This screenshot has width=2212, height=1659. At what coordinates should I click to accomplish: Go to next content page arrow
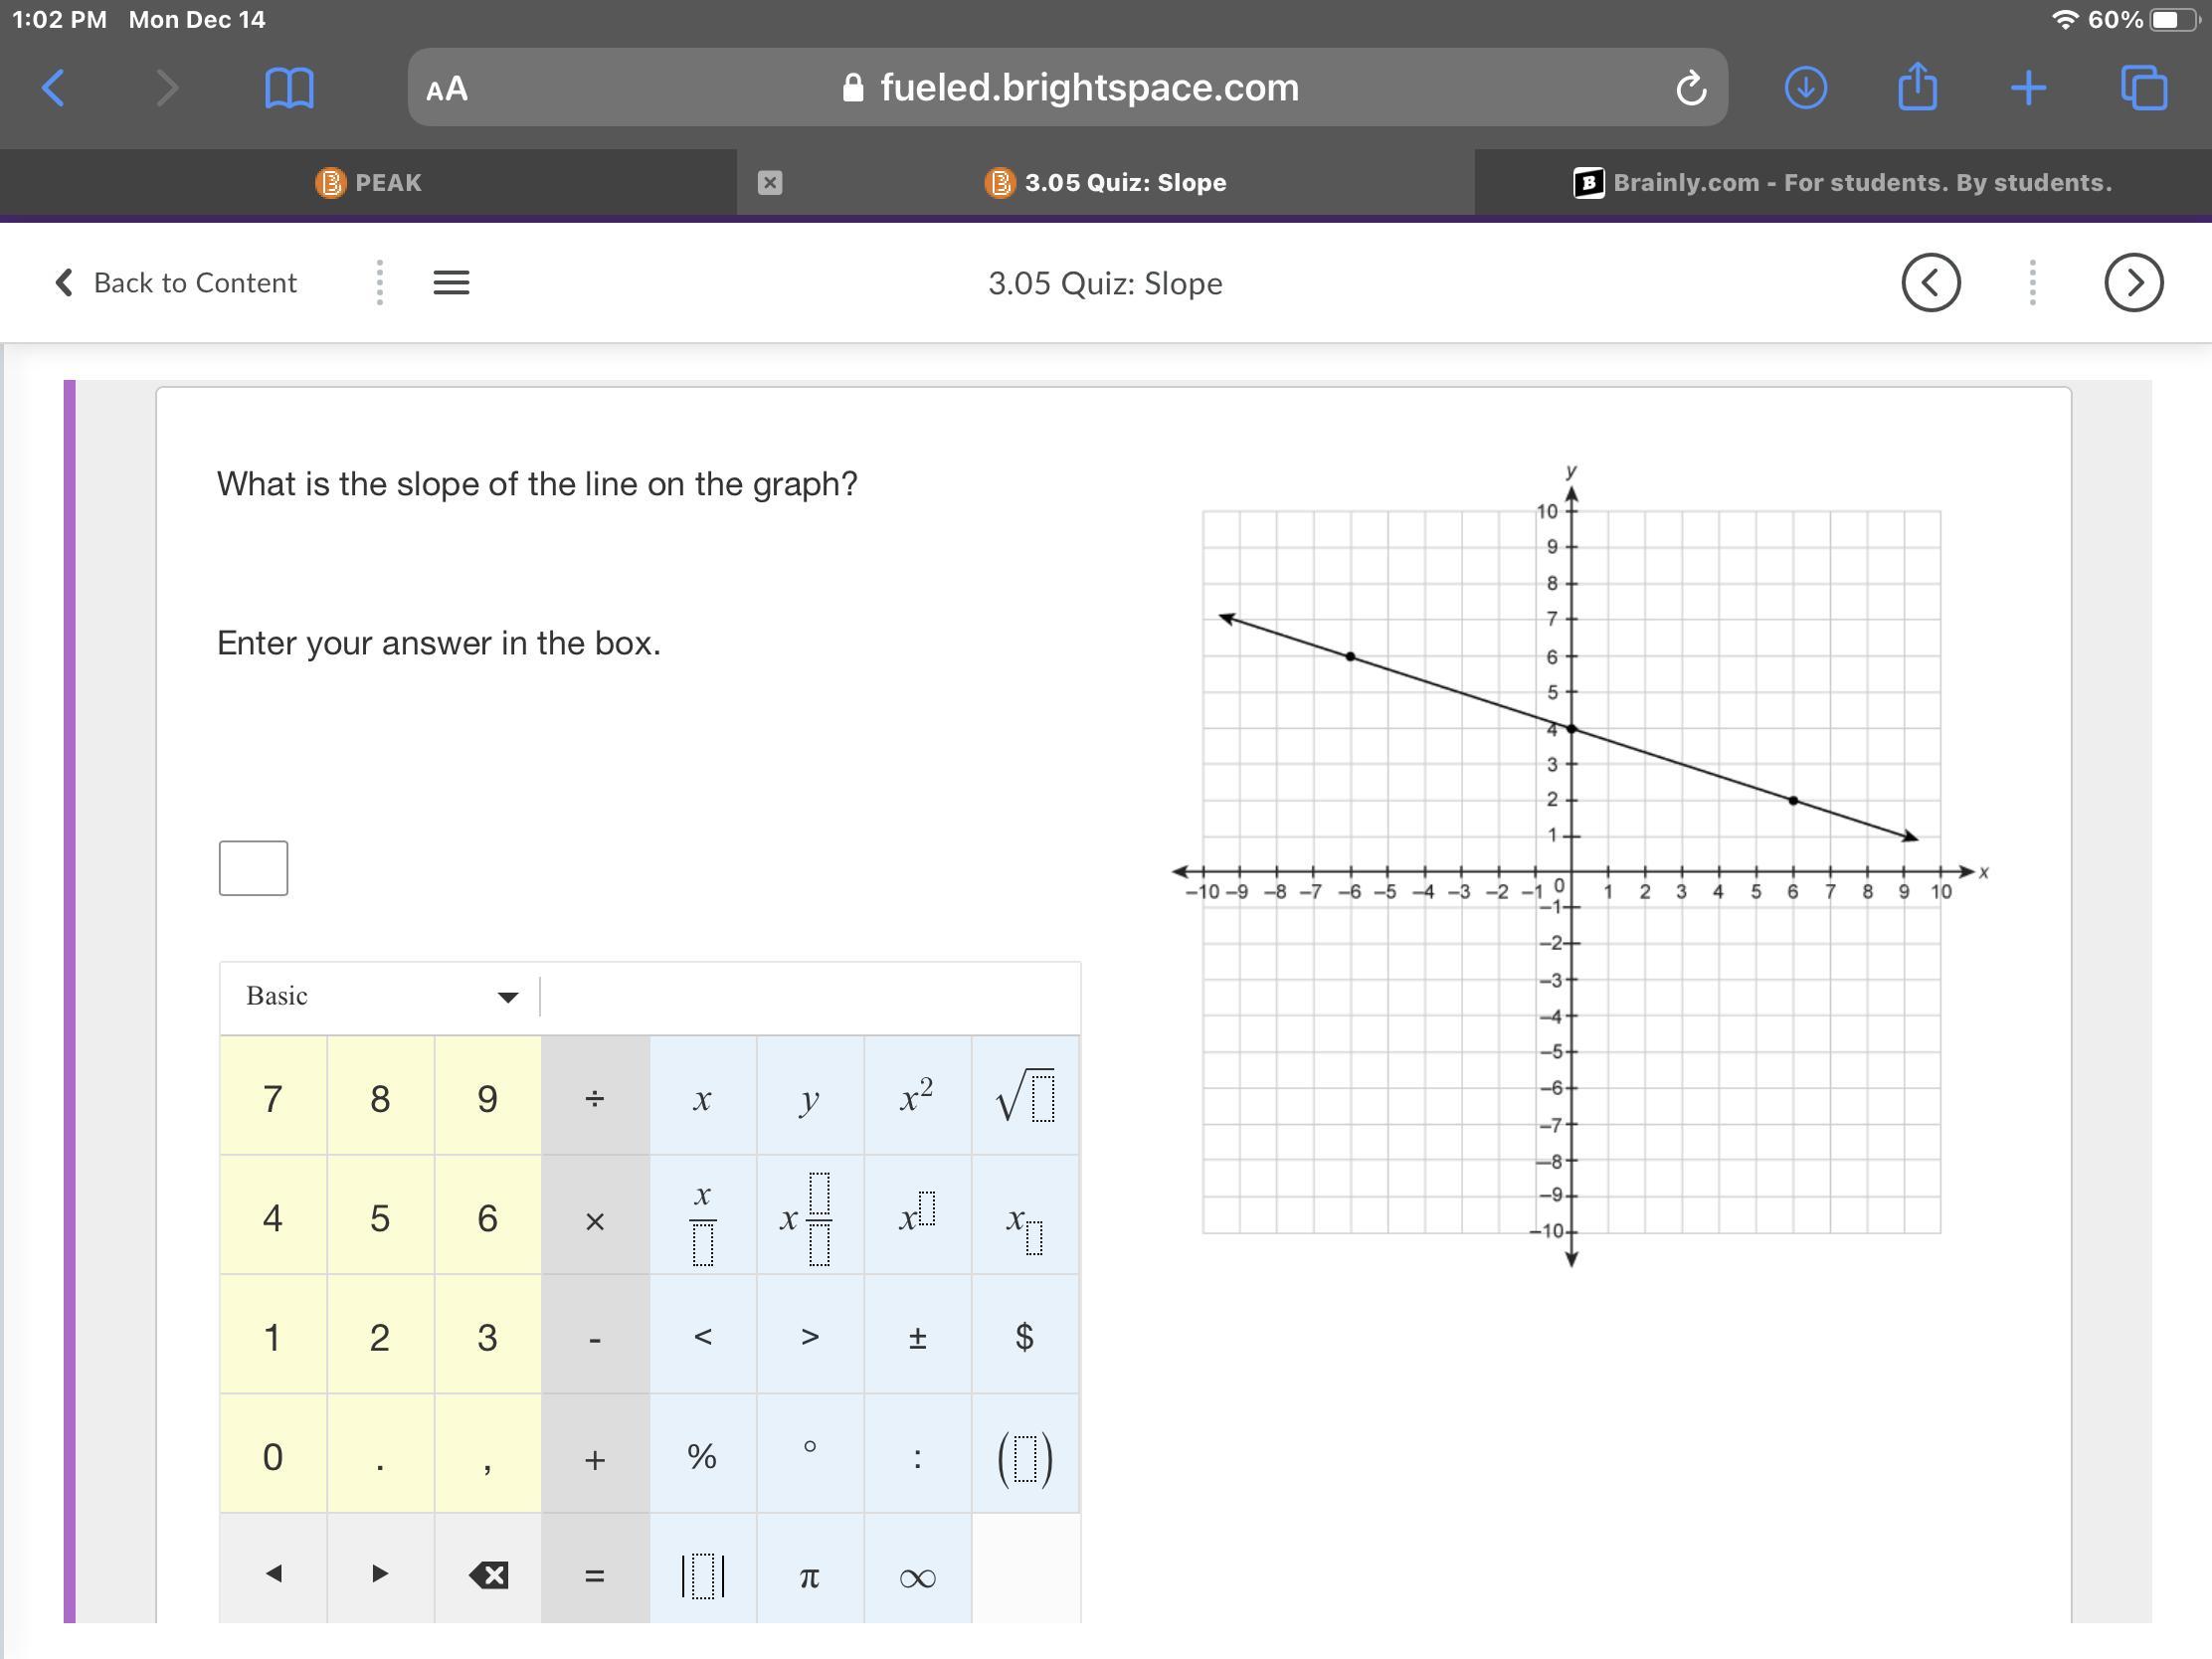2133,283
